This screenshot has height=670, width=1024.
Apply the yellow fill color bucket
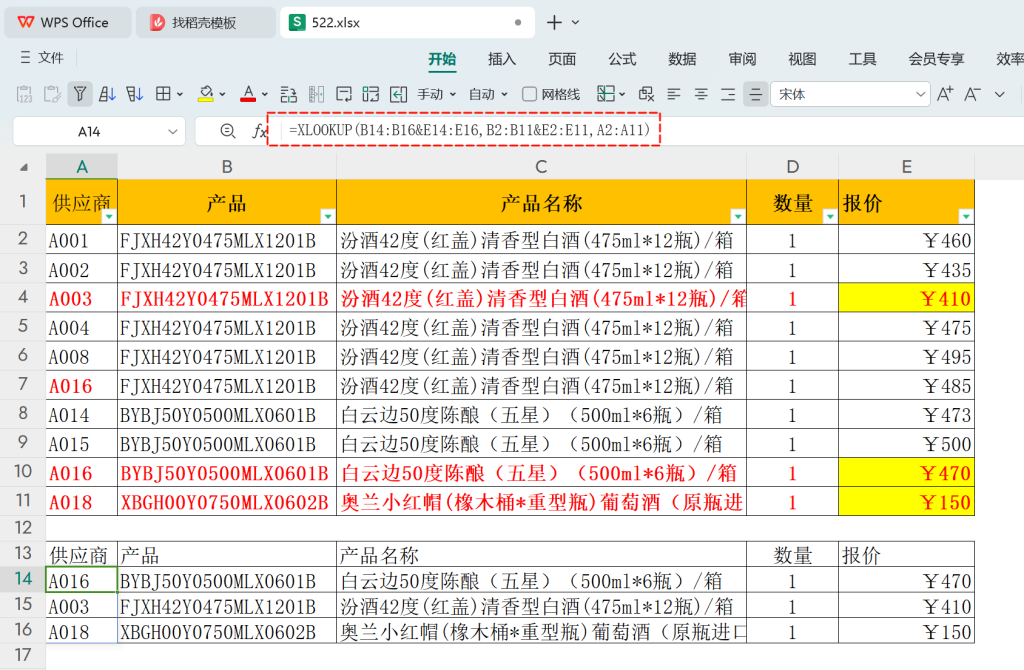(206, 94)
